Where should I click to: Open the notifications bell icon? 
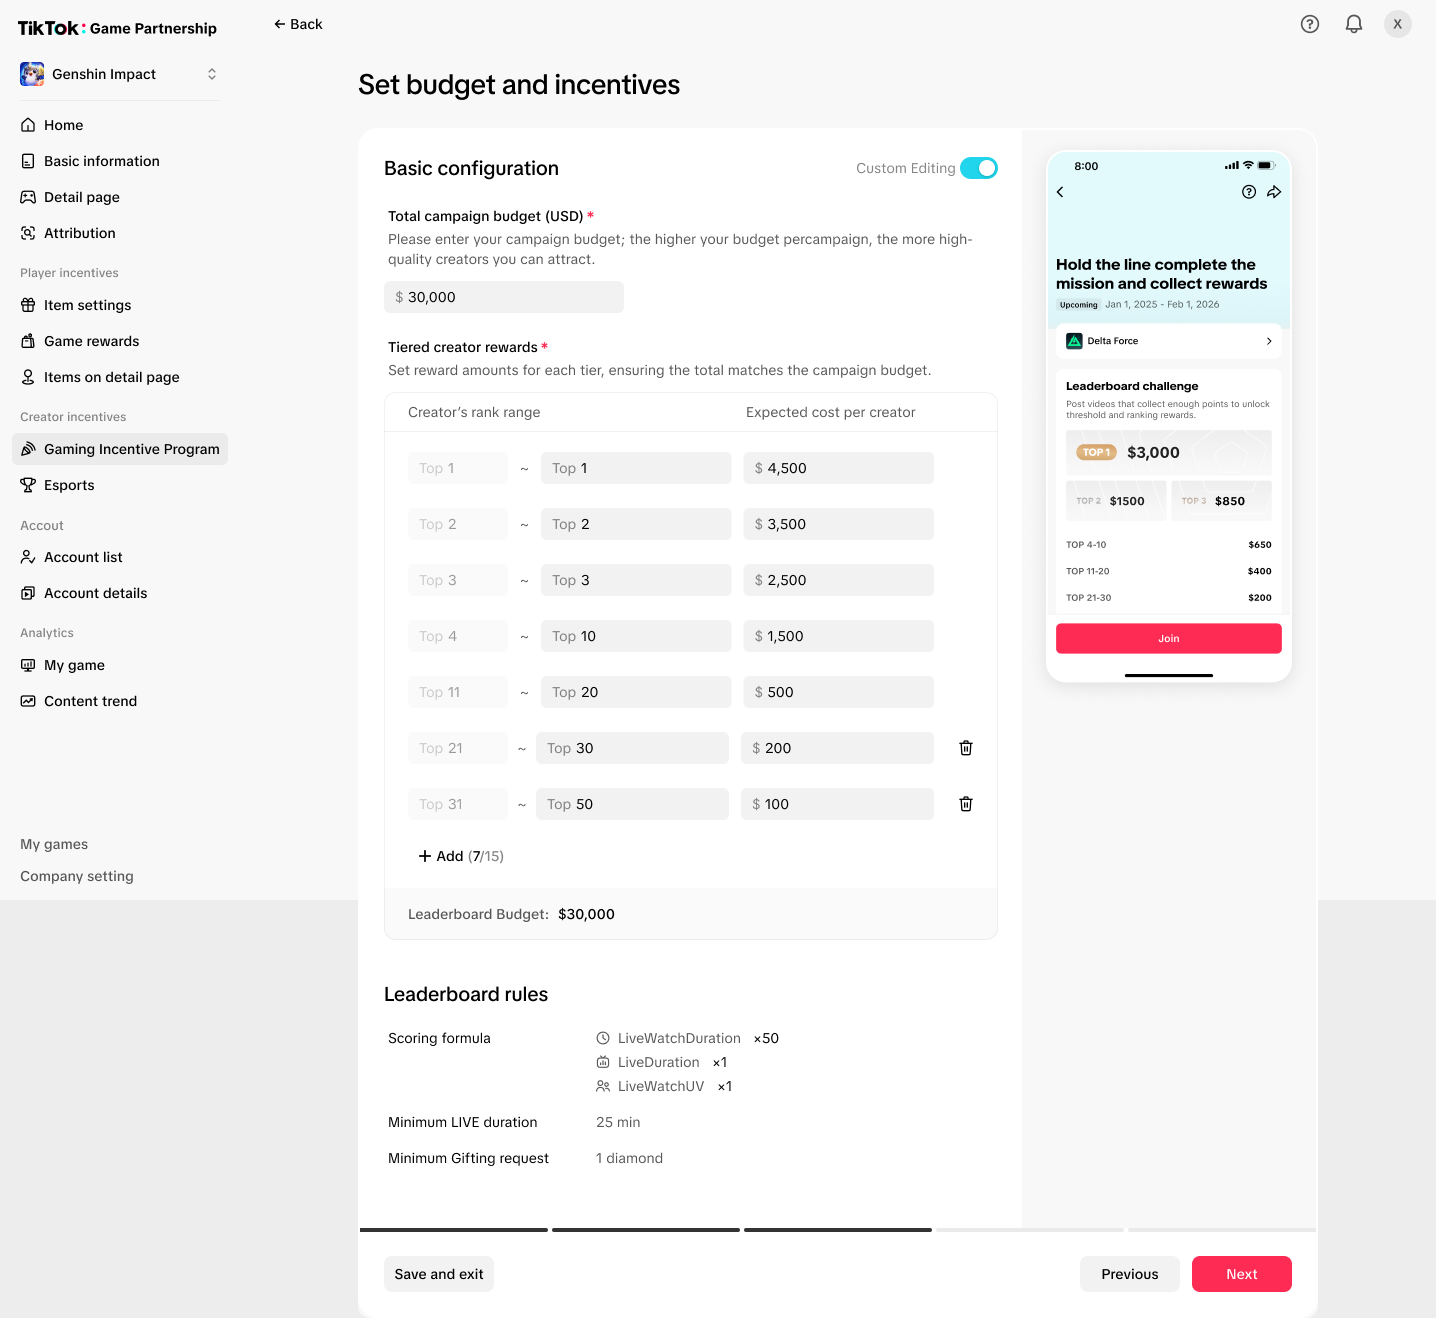1354,24
